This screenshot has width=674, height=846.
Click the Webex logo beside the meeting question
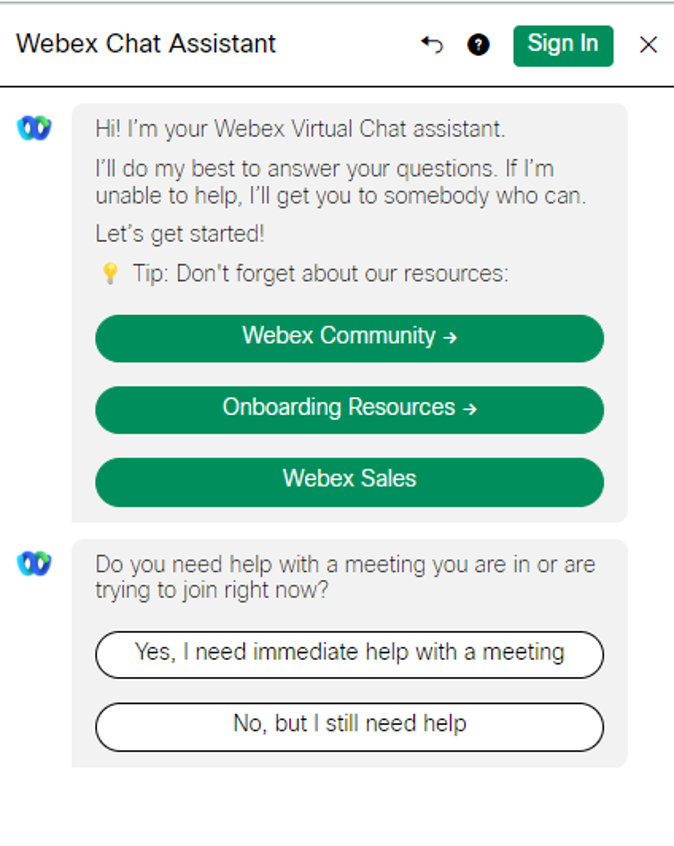point(34,564)
